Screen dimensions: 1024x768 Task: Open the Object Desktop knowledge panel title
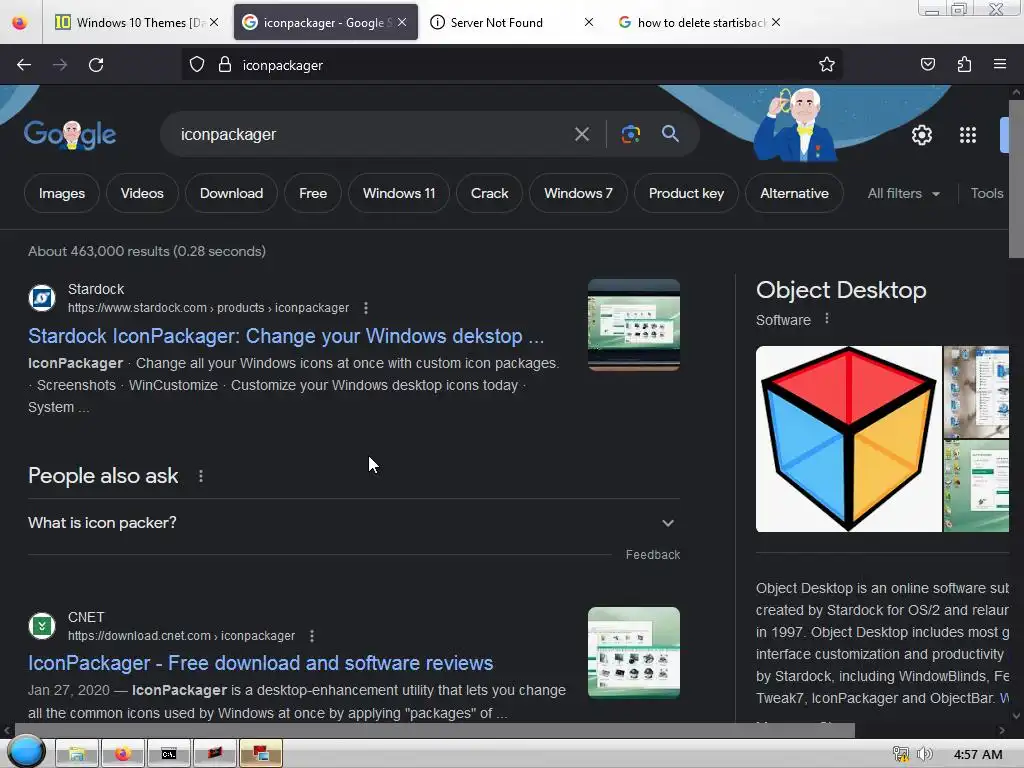841,290
